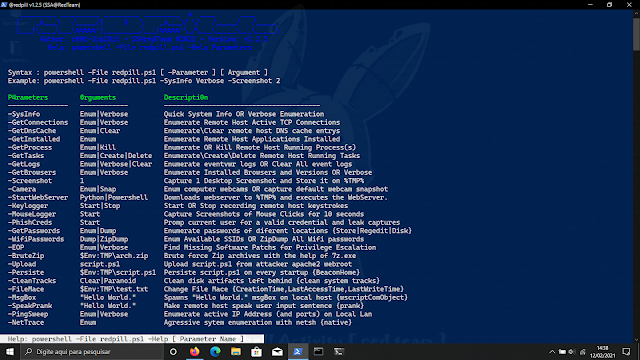This screenshot has height=360, width=640.
Task: Expand the hidden system tray icons
Action: (x=552, y=351)
